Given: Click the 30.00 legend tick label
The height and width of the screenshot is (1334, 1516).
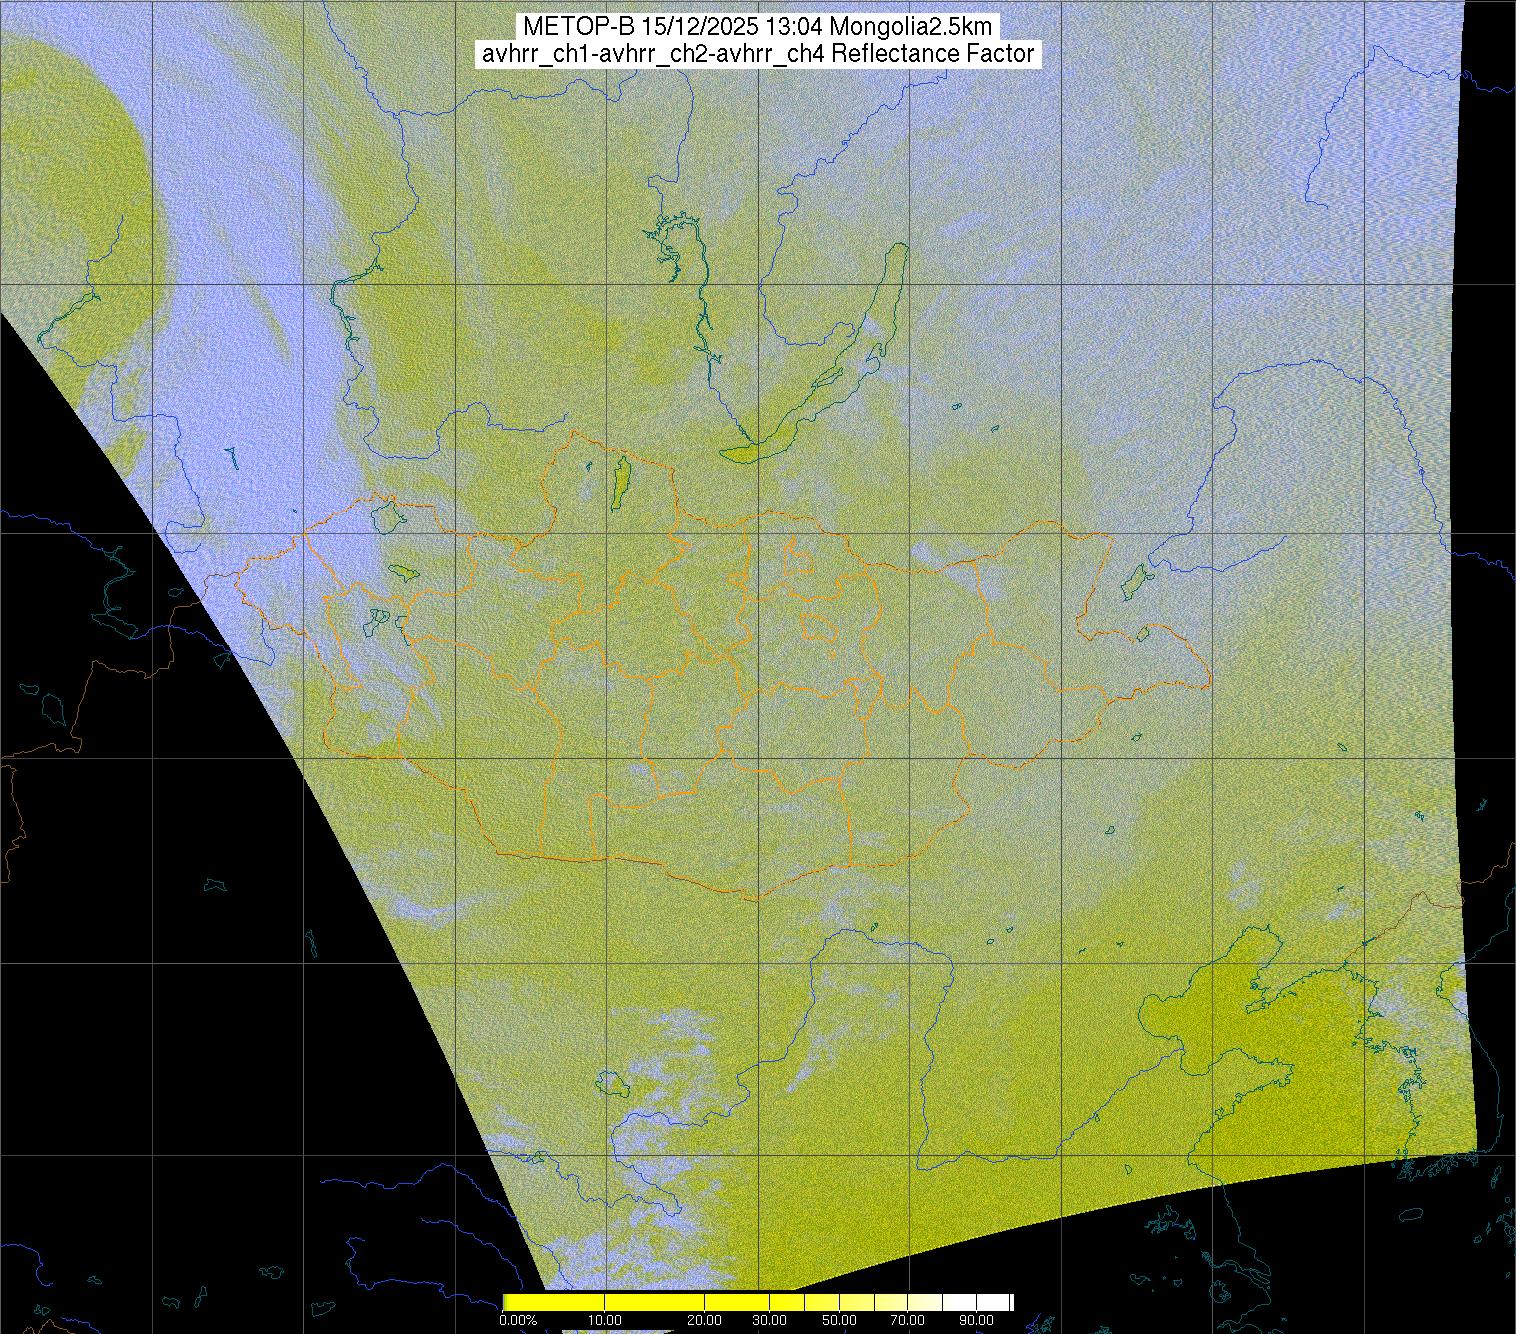Looking at the screenshot, I should 770,1321.
